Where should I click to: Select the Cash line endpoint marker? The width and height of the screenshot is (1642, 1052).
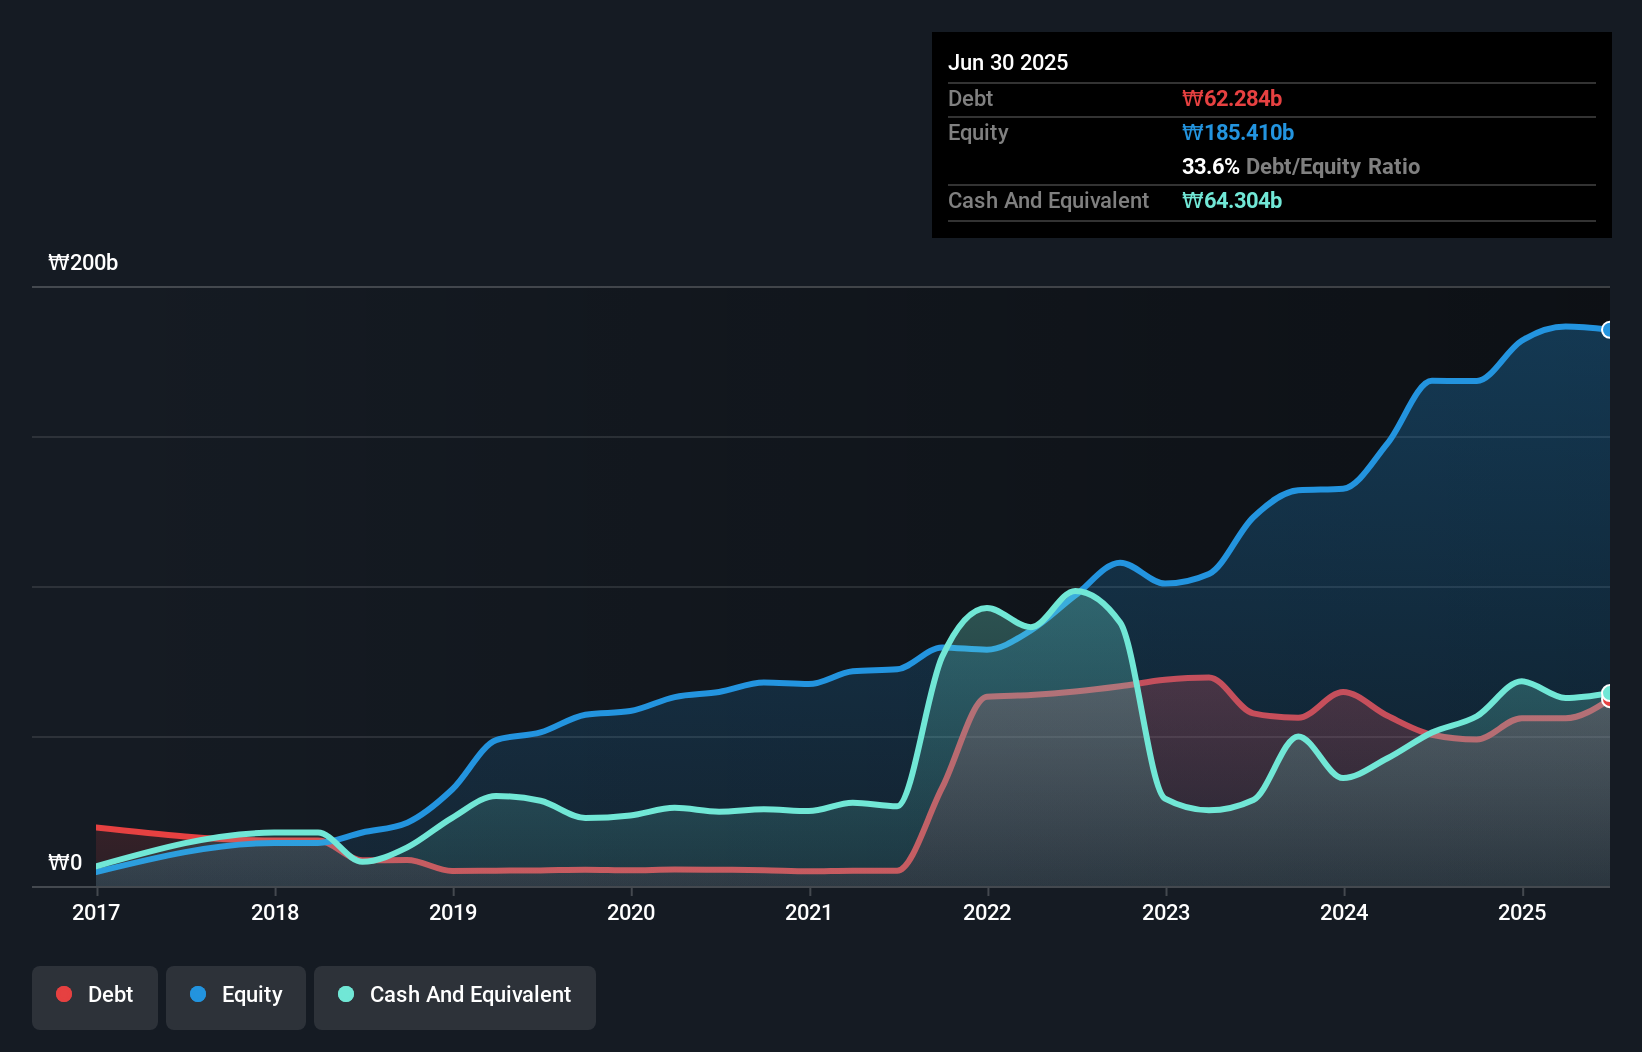coord(1607,692)
